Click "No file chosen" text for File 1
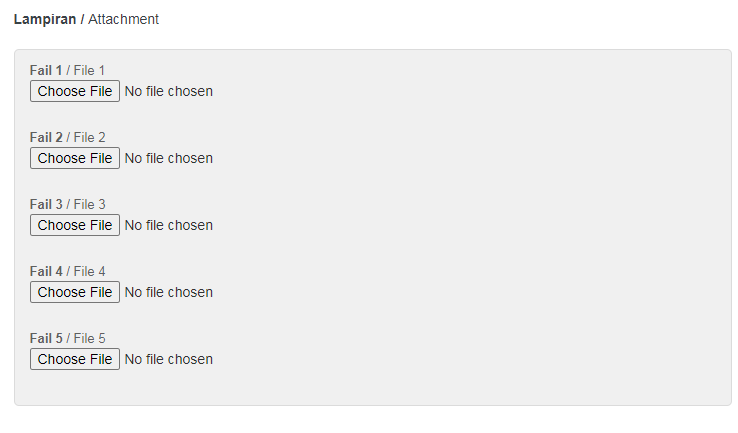Screen dimensions: 738x433 point(168,91)
